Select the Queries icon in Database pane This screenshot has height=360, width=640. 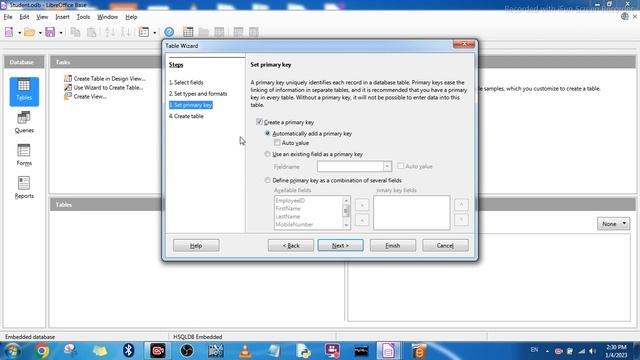[x=24, y=123]
